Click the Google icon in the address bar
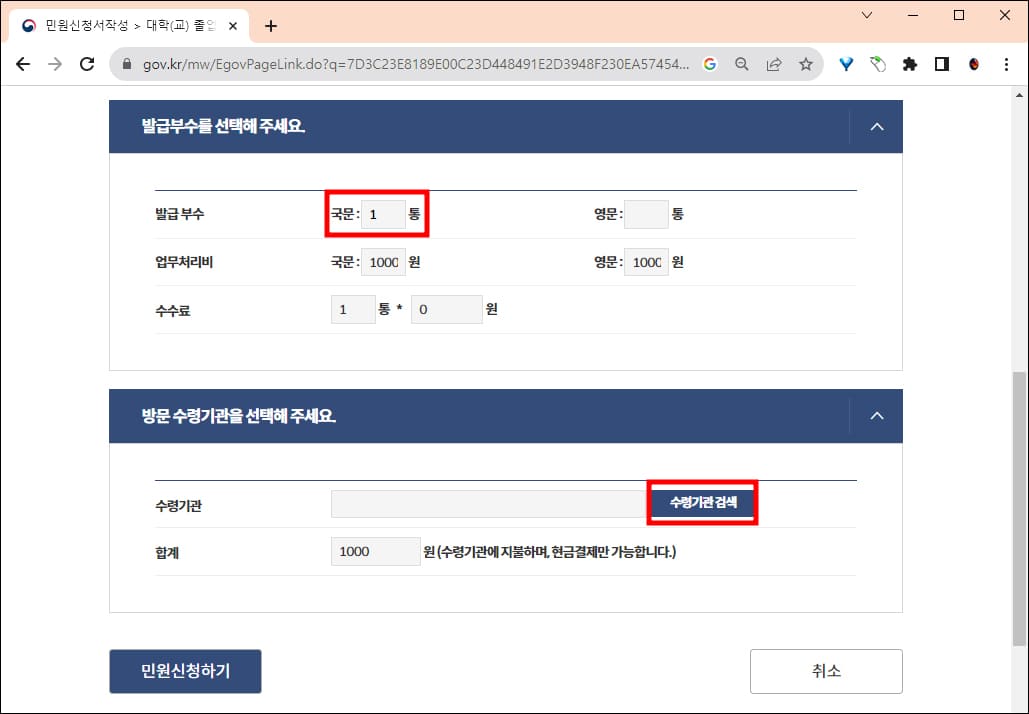Viewport: 1029px width, 714px height. coord(709,63)
